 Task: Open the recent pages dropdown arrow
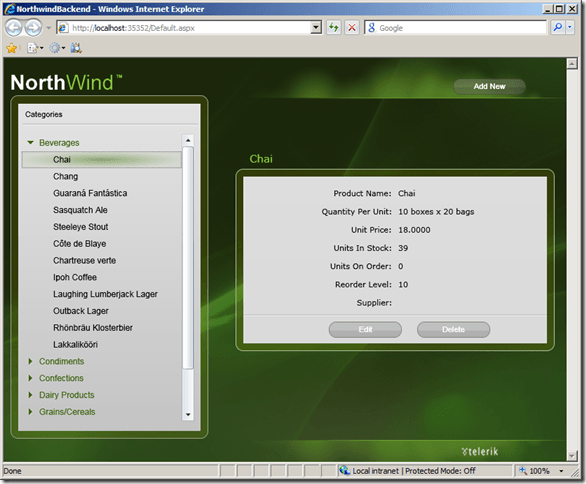click(49, 28)
